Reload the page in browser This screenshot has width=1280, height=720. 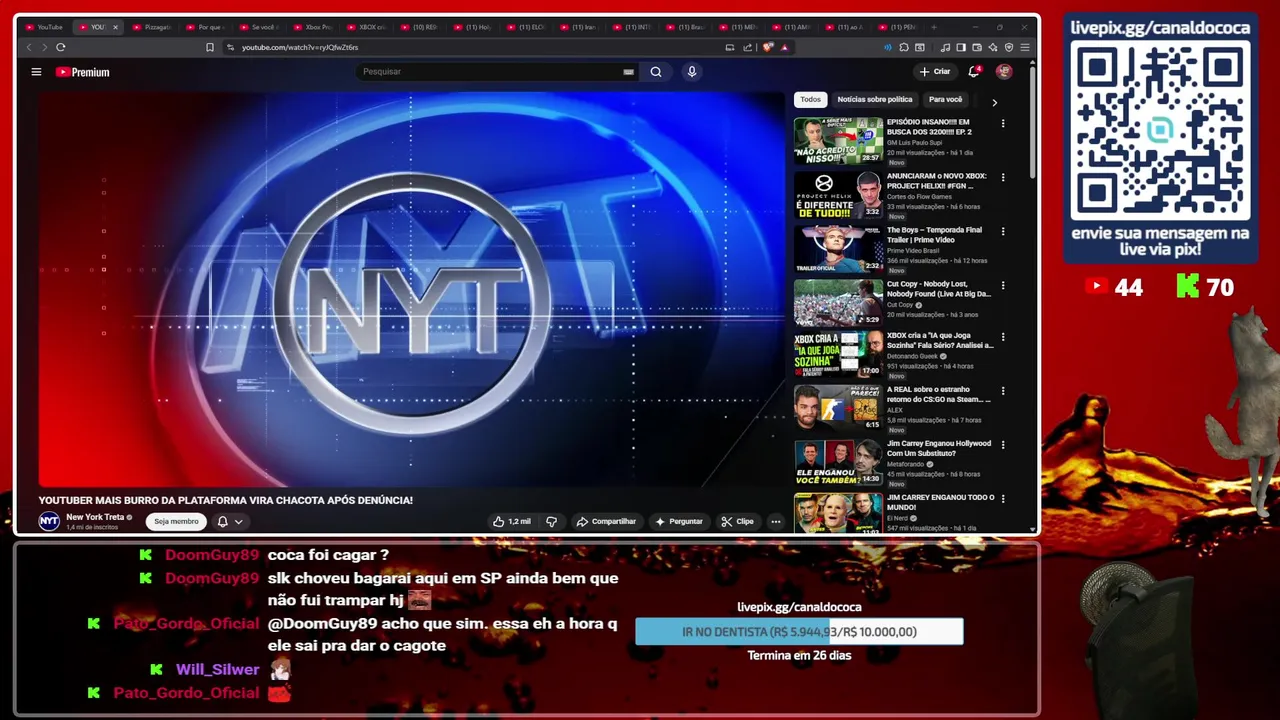click(61, 47)
